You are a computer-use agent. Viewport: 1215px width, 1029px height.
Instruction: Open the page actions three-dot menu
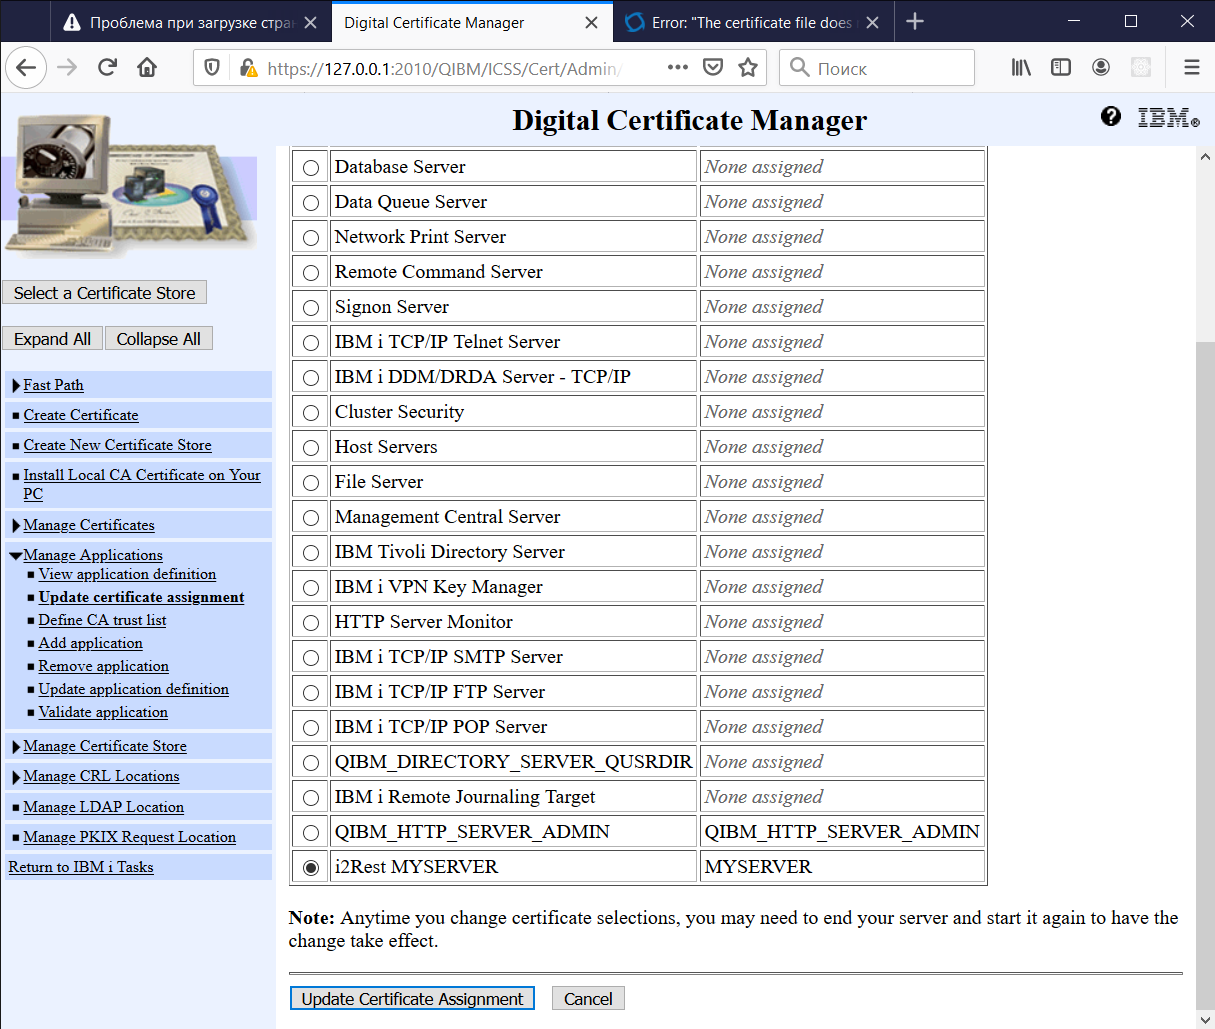pyautogui.click(x=677, y=67)
